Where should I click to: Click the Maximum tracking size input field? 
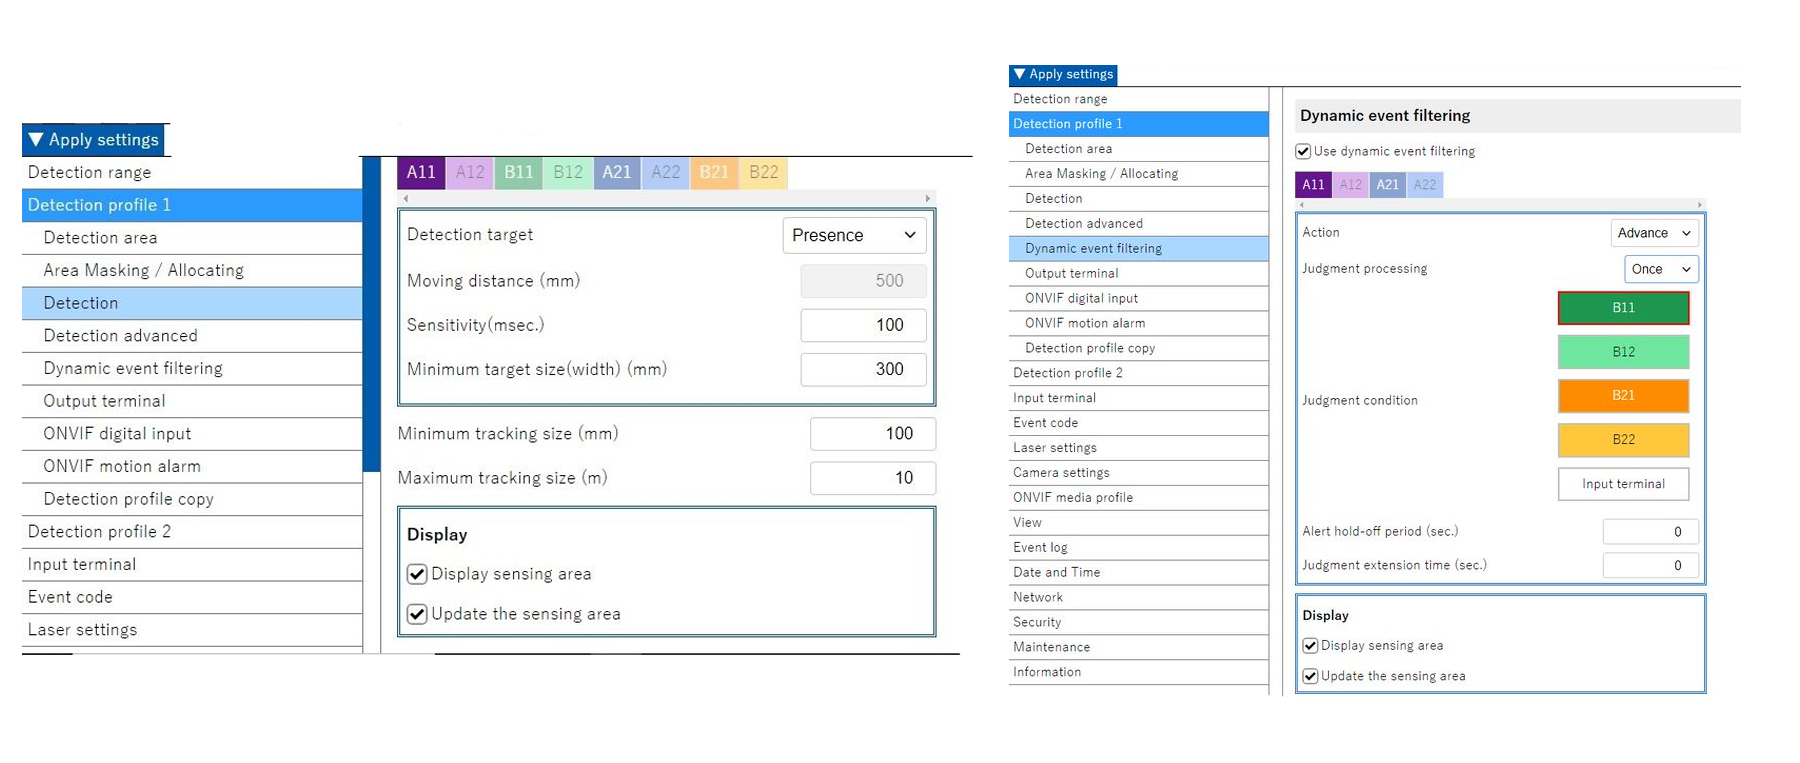point(872,478)
